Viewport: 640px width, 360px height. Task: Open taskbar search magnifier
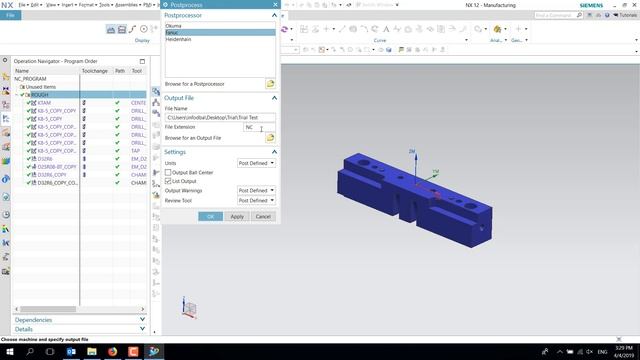tap(30, 351)
